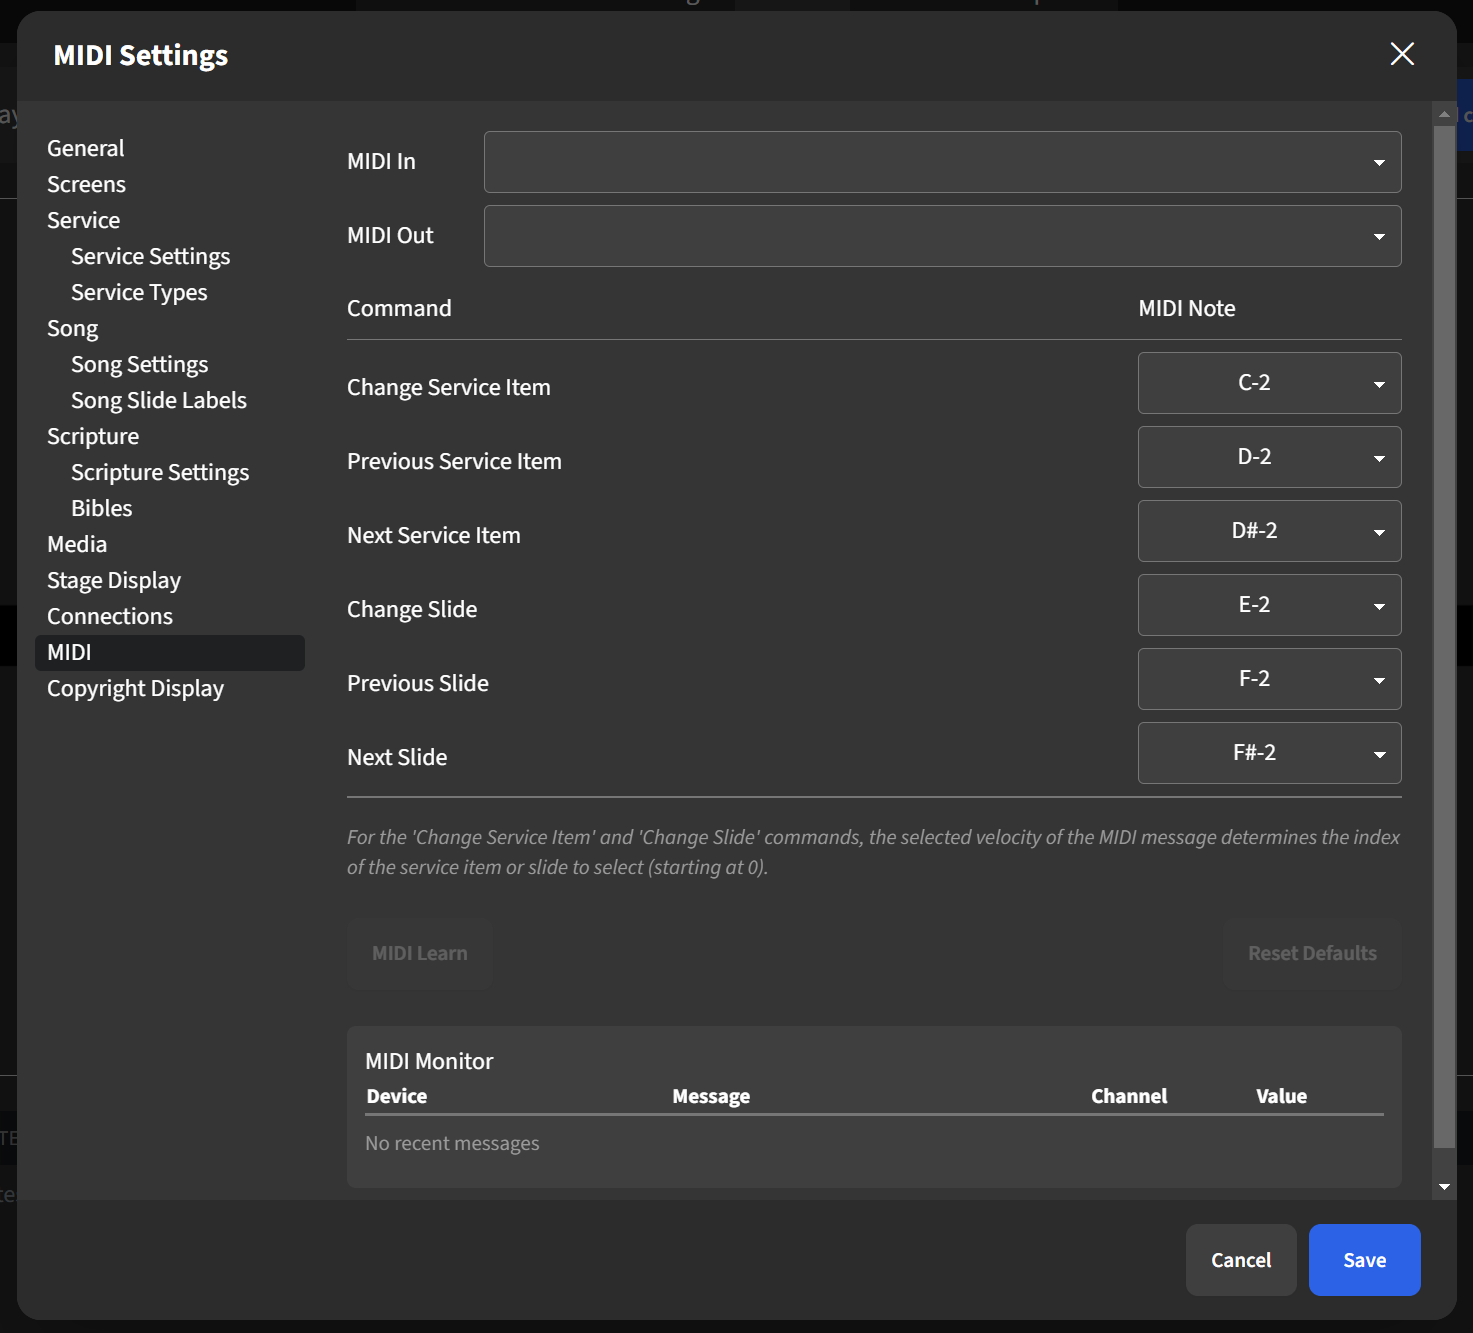Open the MIDI Out device dropdown
1473x1333 pixels.
click(941, 236)
